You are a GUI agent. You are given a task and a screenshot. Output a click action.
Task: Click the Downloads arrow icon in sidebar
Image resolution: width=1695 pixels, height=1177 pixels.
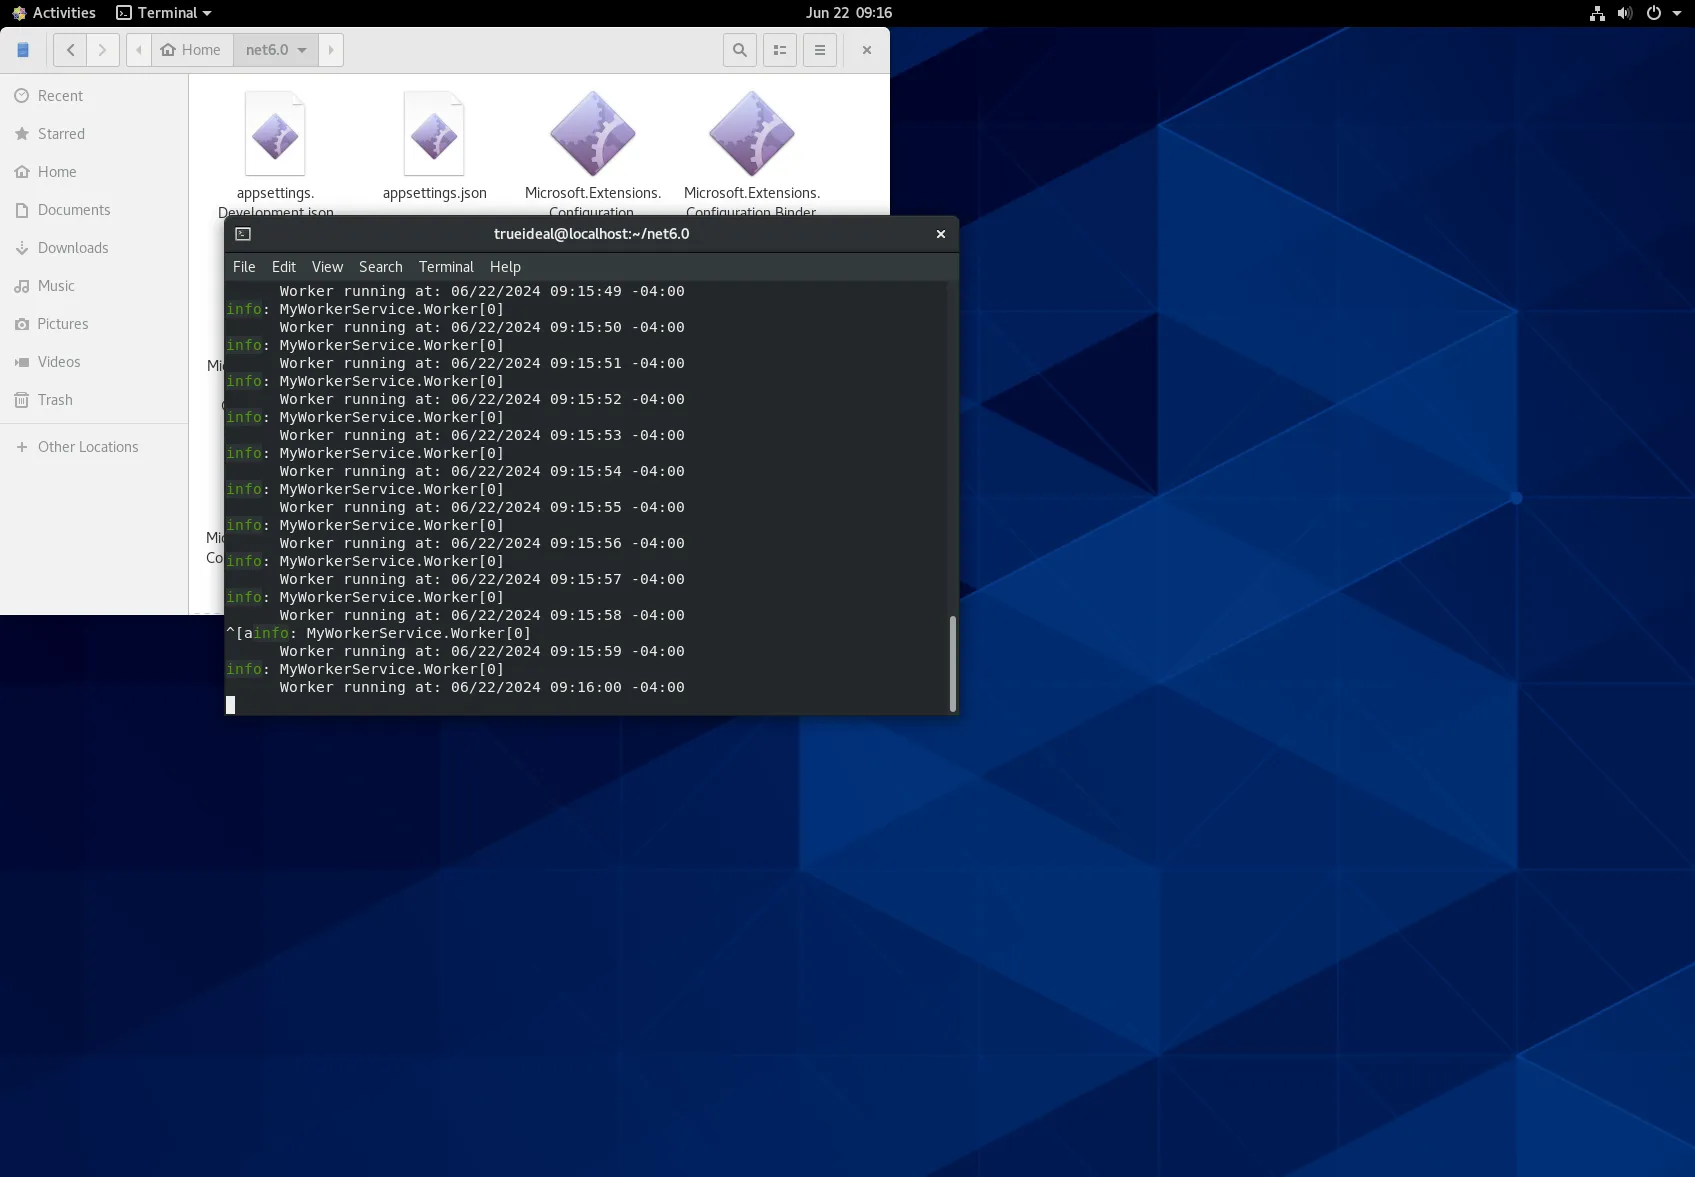point(22,248)
